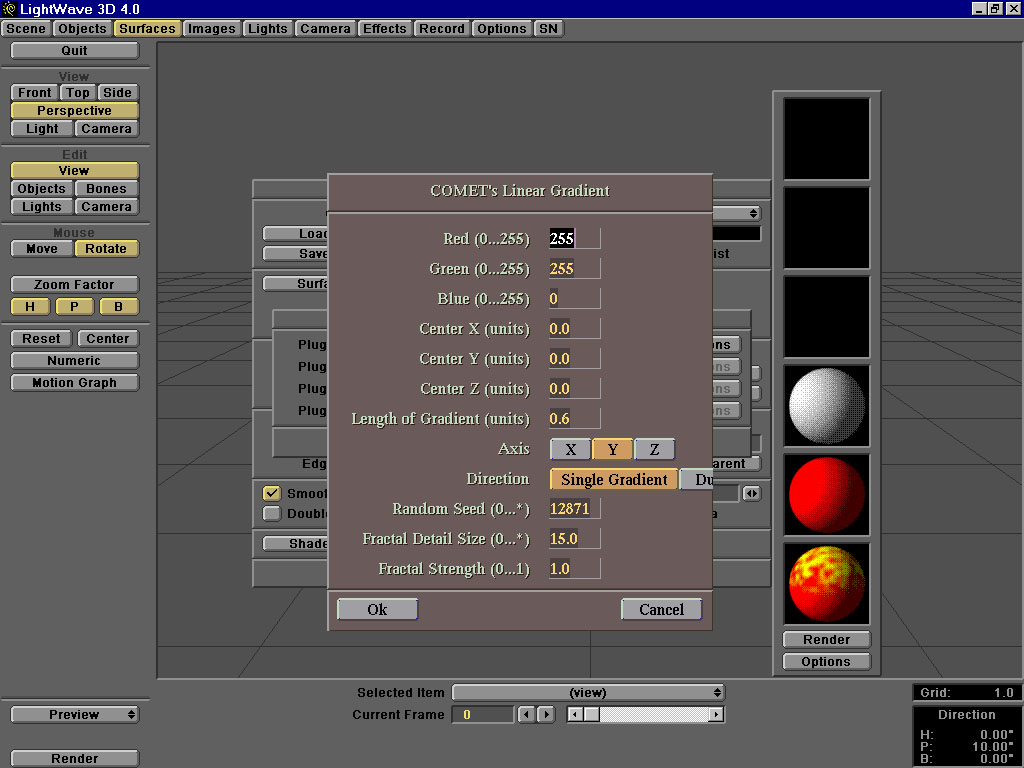Confirm the gradient dialog with Ok
Image resolution: width=1024 pixels, height=768 pixels.
[377, 609]
